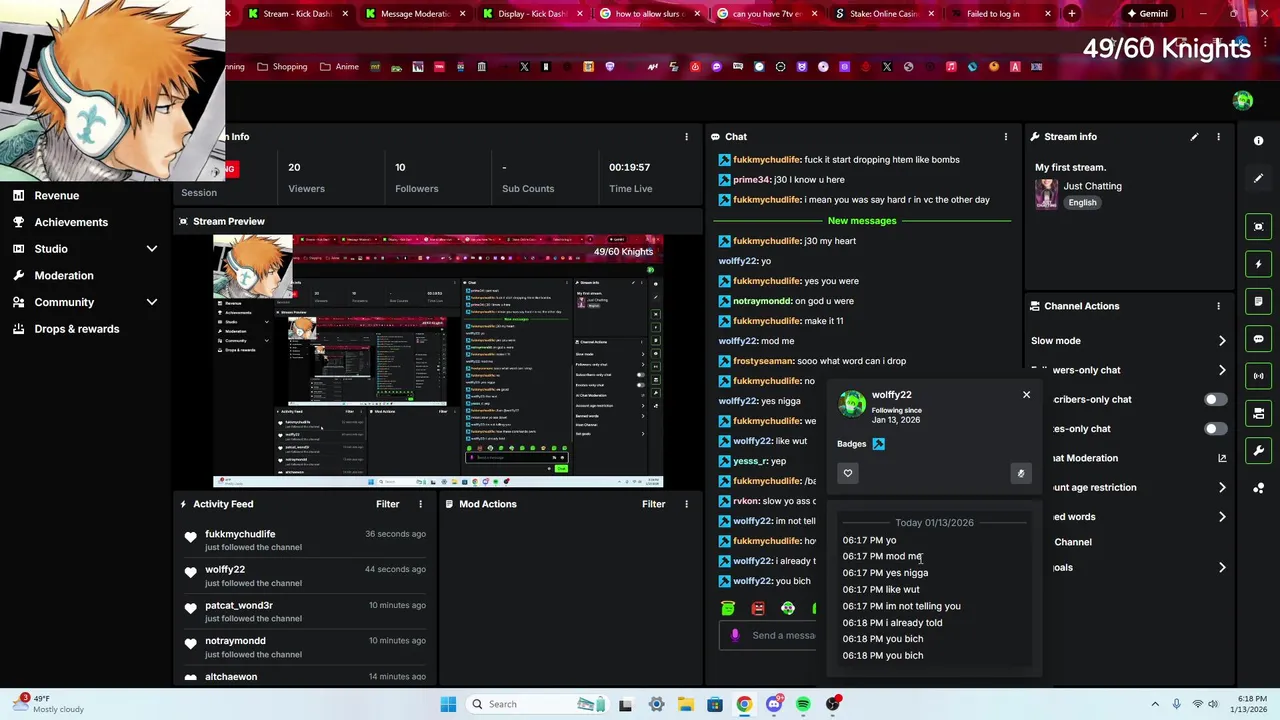
Task: Expand the Community sidebar submenu
Action: (152, 302)
